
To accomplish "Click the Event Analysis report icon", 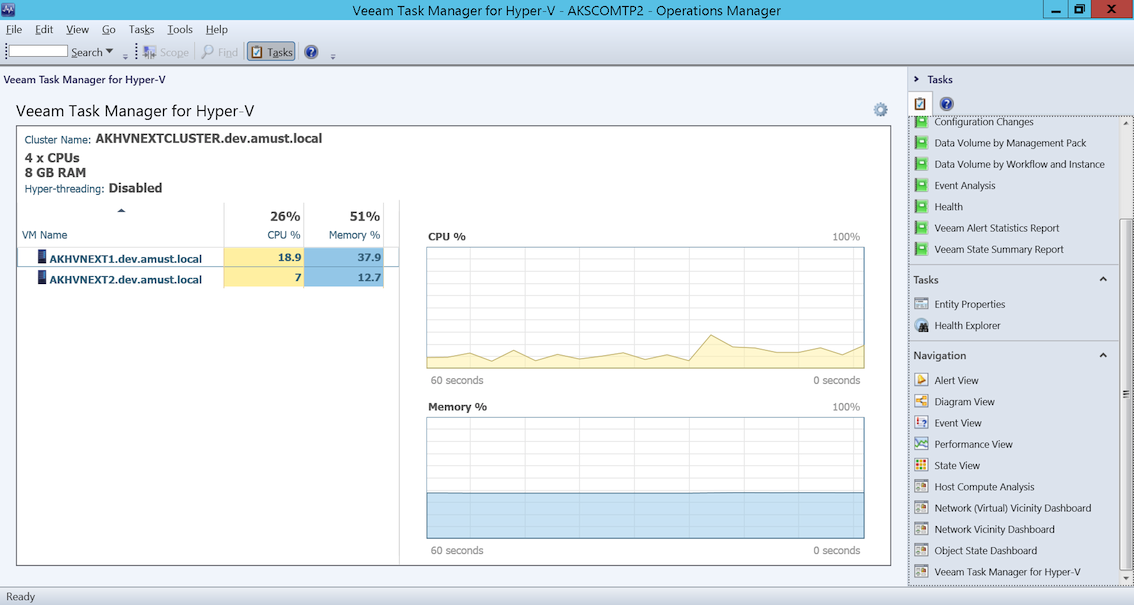I will coord(921,185).
